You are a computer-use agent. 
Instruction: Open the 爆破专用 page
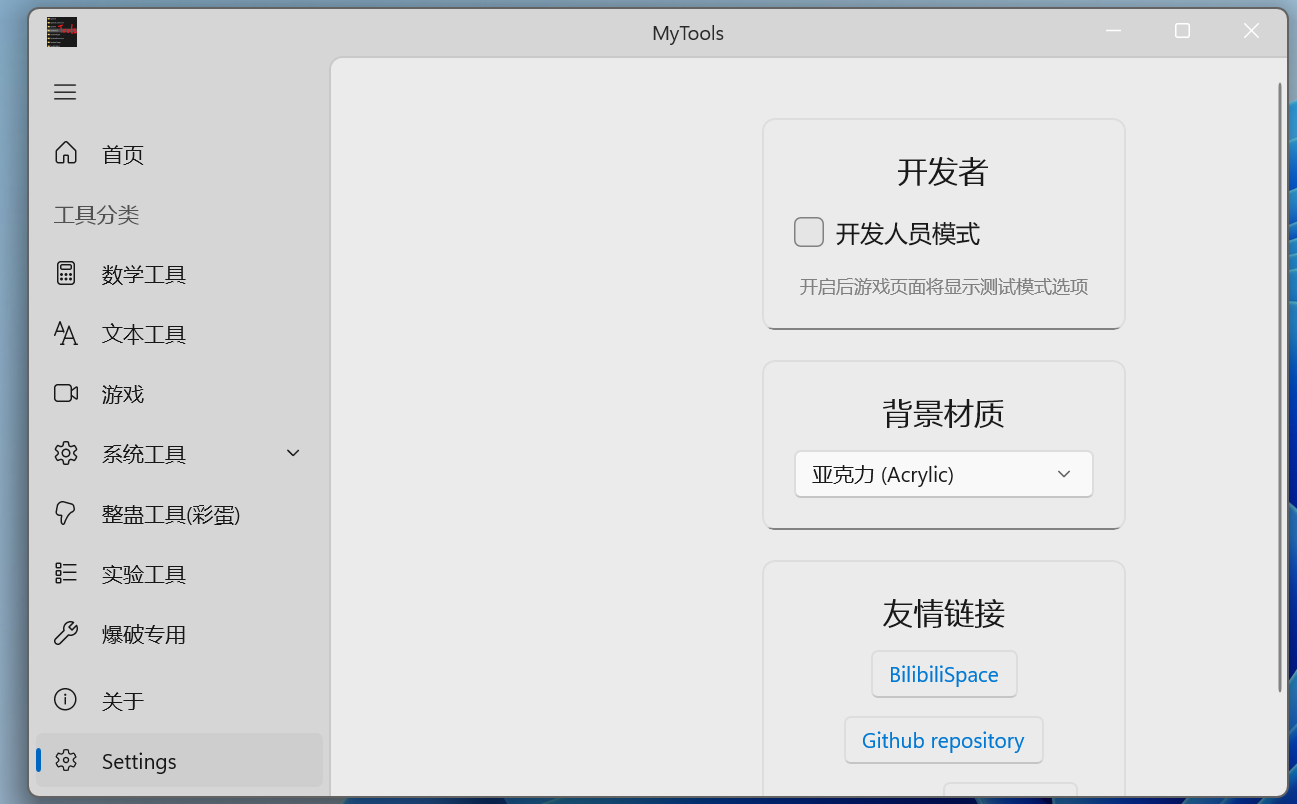(x=180, y=634)
